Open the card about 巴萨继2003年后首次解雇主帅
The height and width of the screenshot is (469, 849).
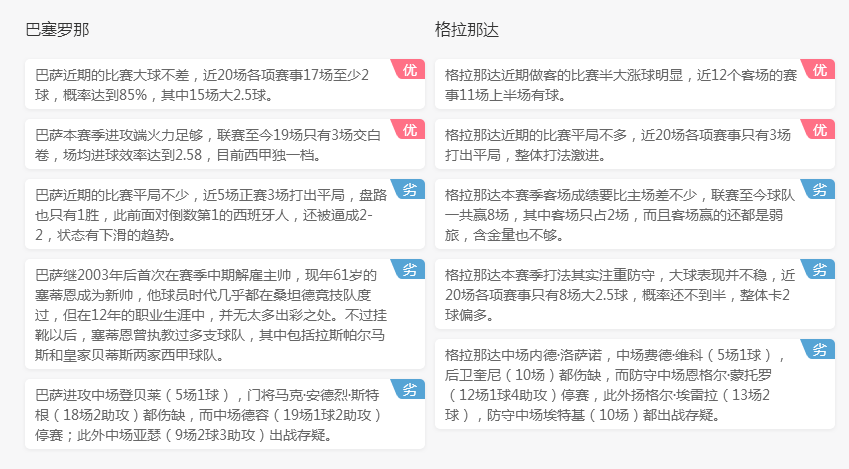[x=225, y=315]
